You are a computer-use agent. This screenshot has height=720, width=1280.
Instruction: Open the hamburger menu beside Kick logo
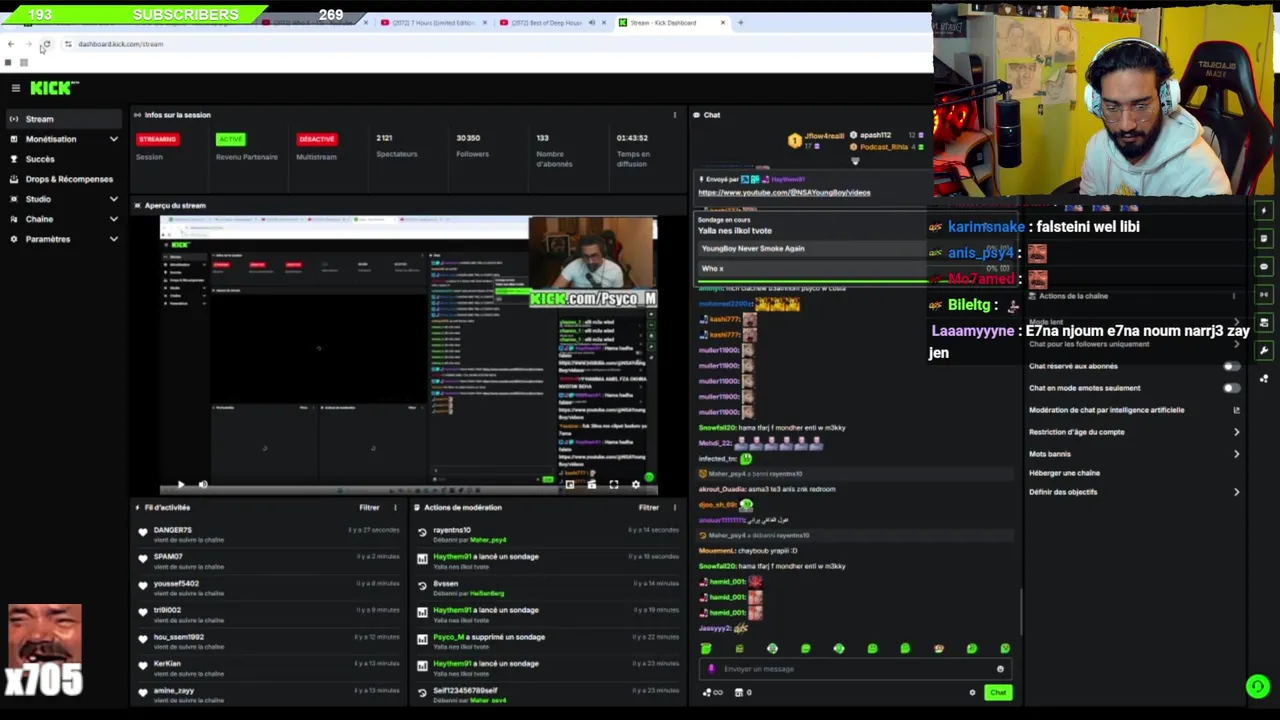coord(16,88)
